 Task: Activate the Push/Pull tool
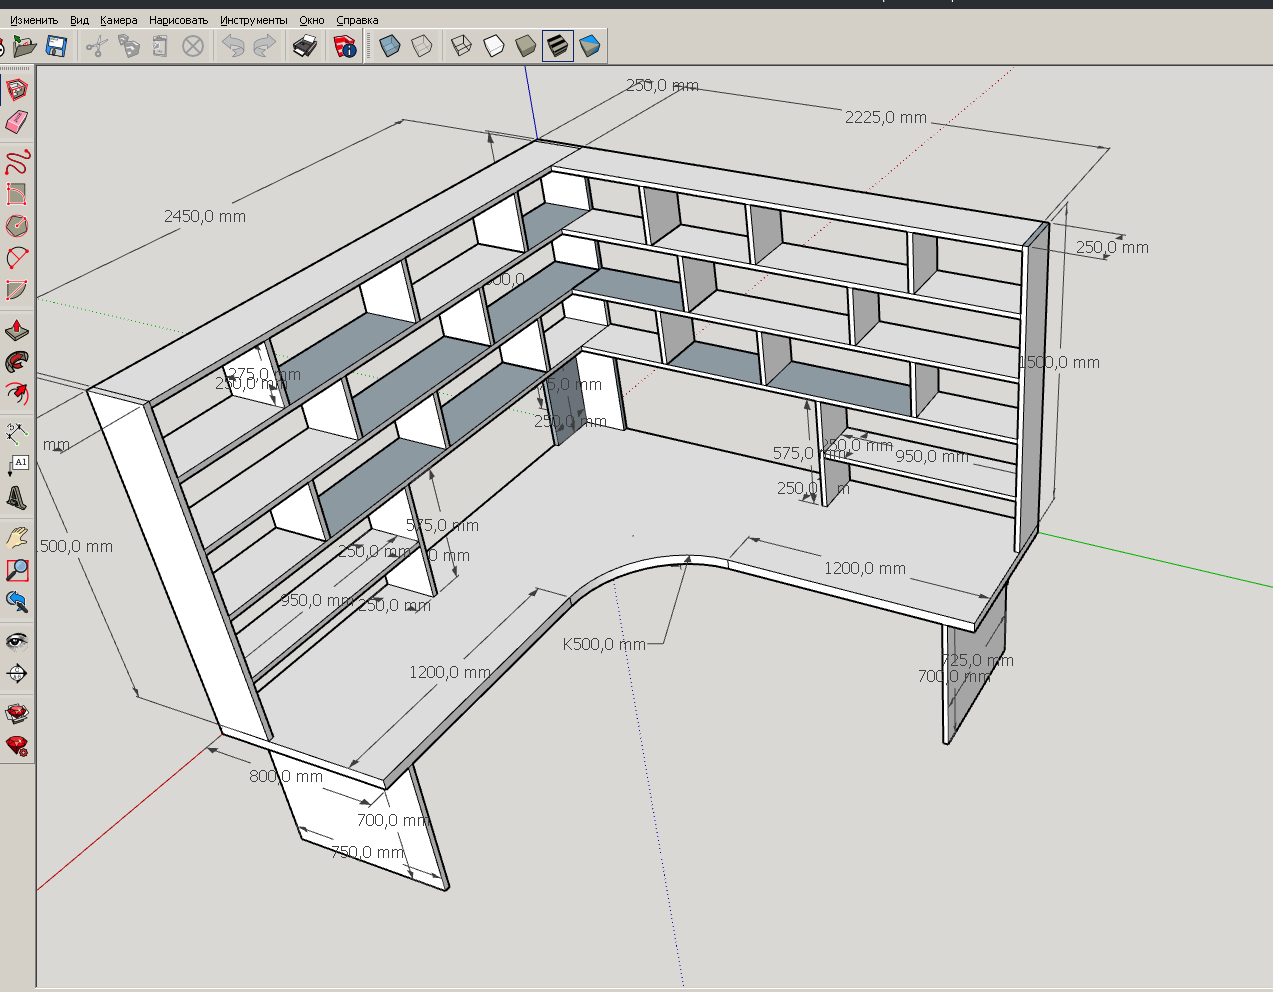click(17, 330)
